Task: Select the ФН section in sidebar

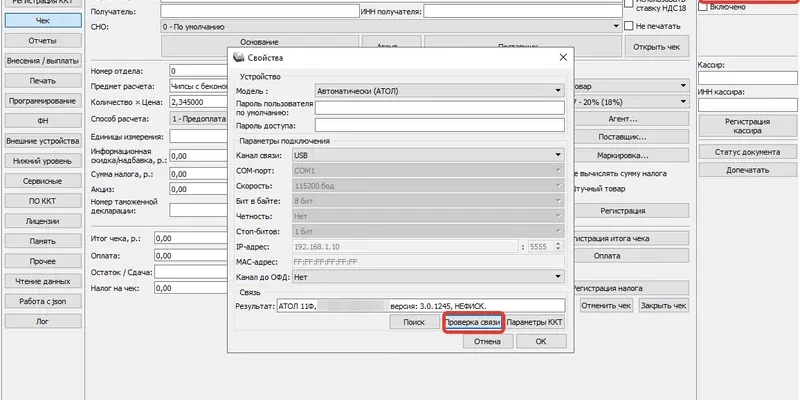Action: 42,121
